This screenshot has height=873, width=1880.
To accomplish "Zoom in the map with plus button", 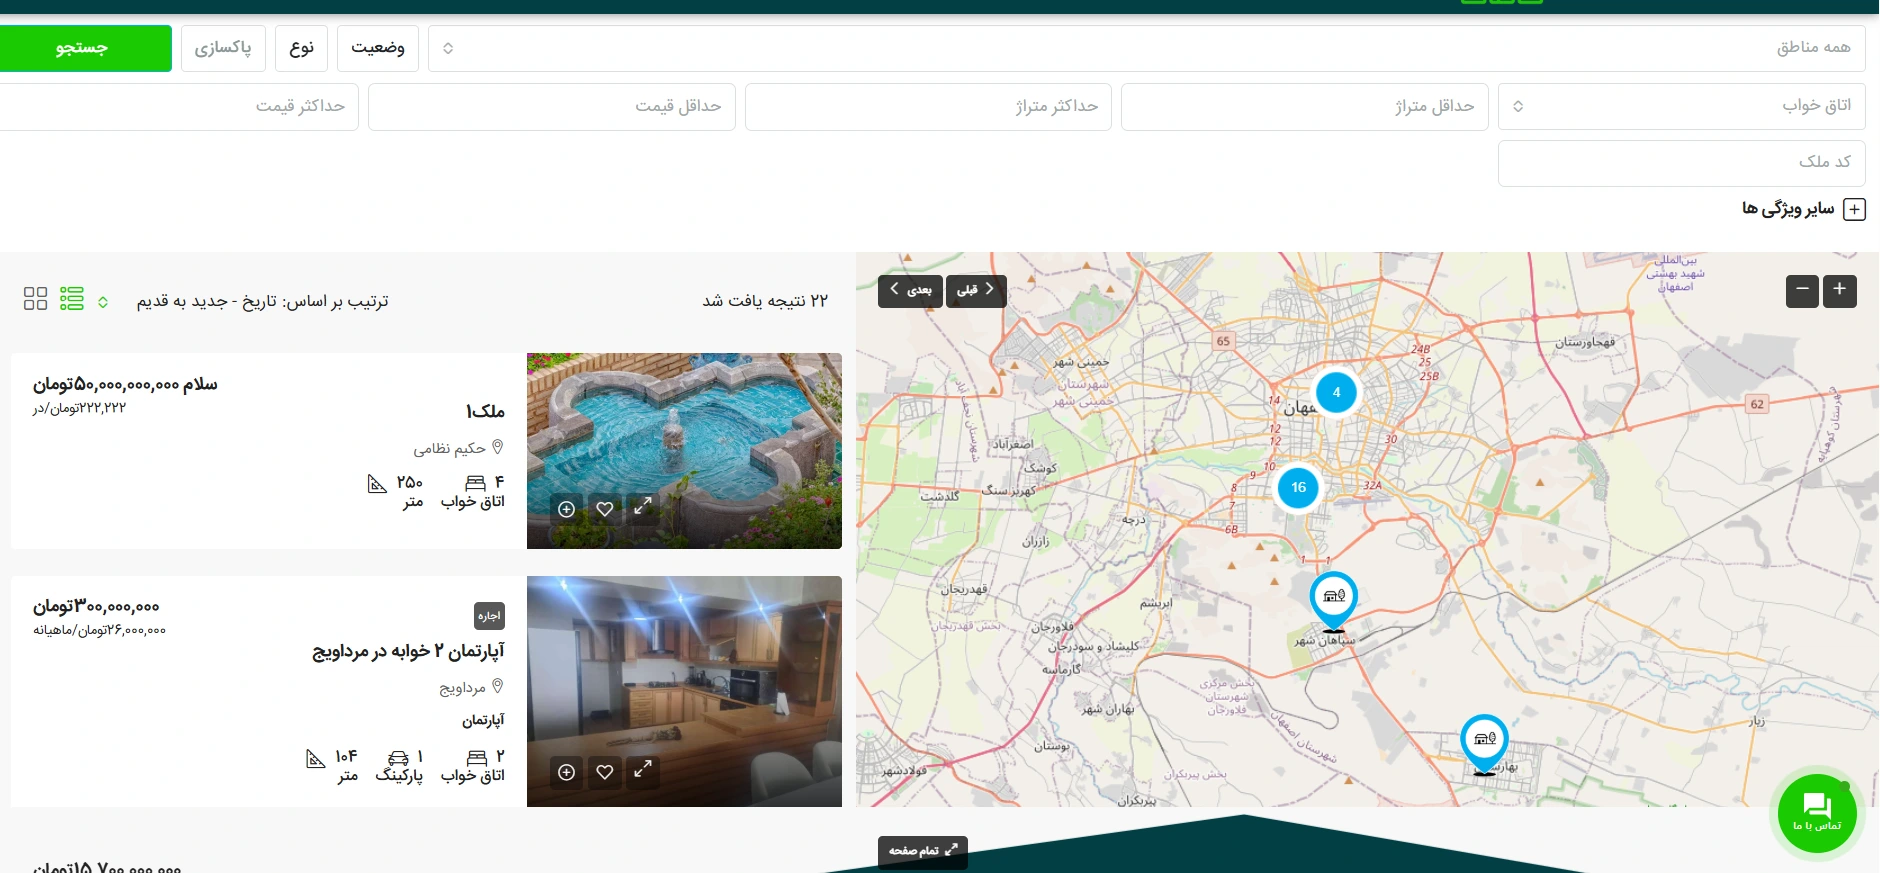I will pos(1839,290).
